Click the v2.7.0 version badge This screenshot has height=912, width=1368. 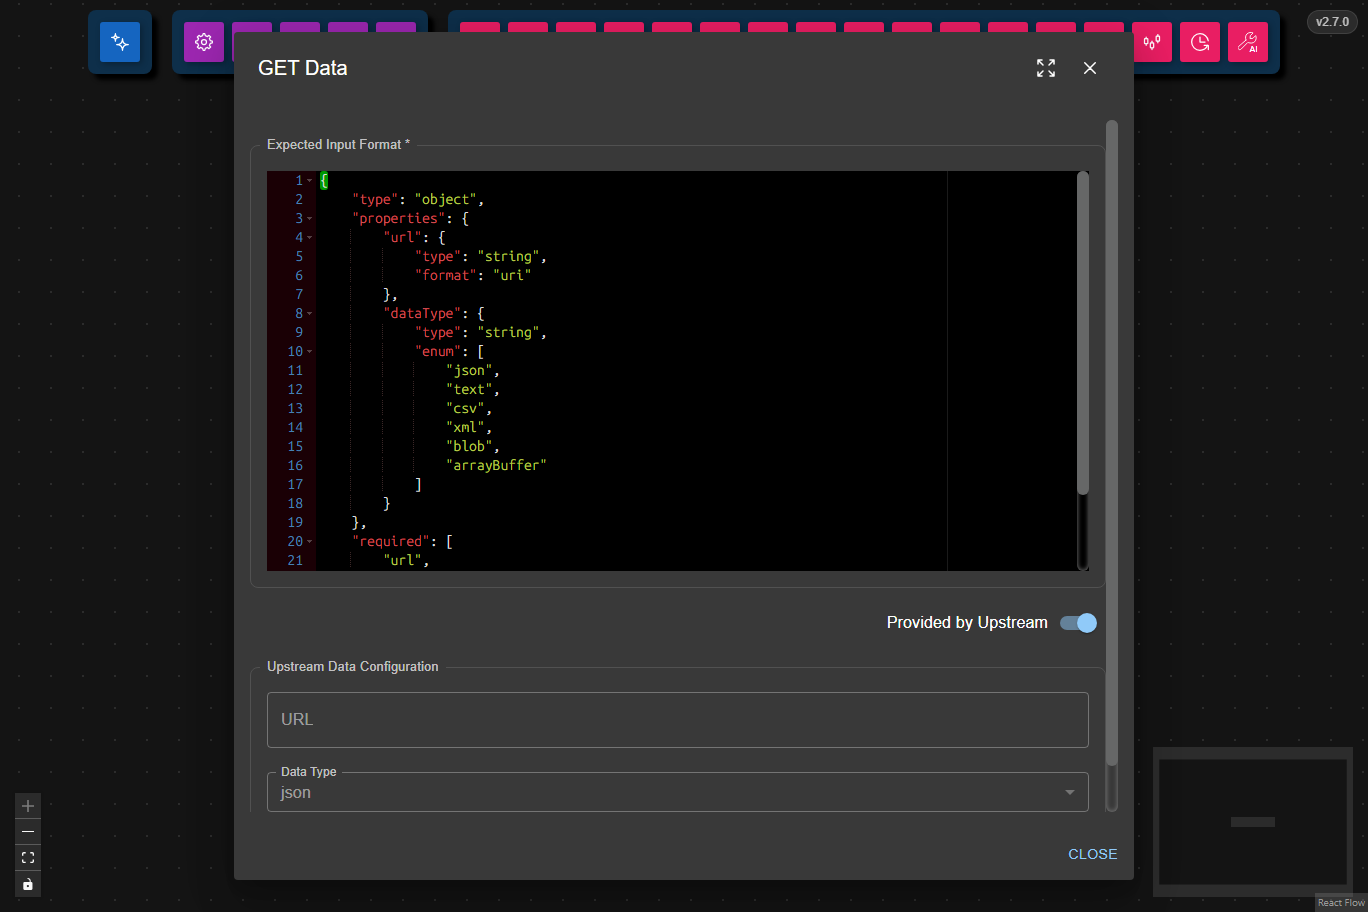(1332, 22)
